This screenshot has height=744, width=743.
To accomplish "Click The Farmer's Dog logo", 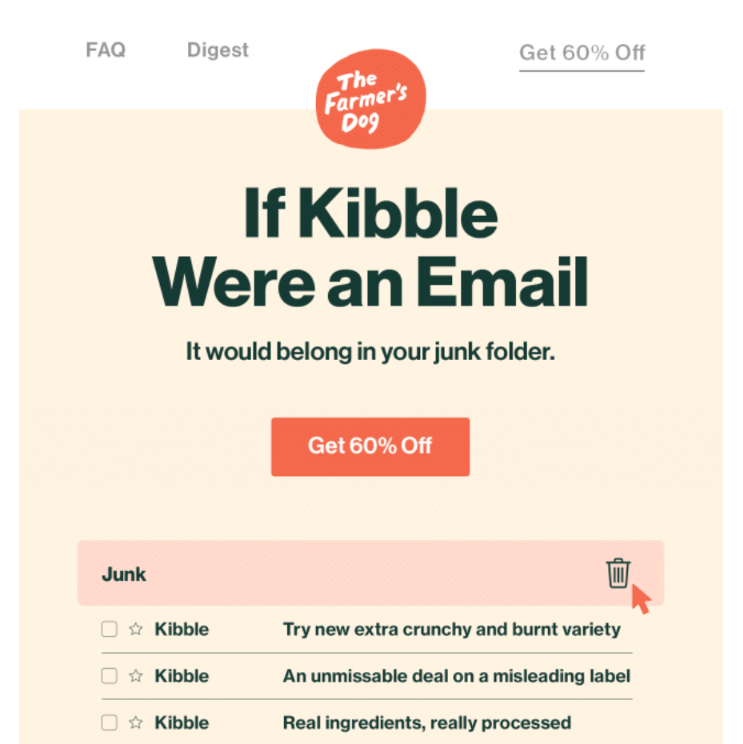I will coord(370,102).
